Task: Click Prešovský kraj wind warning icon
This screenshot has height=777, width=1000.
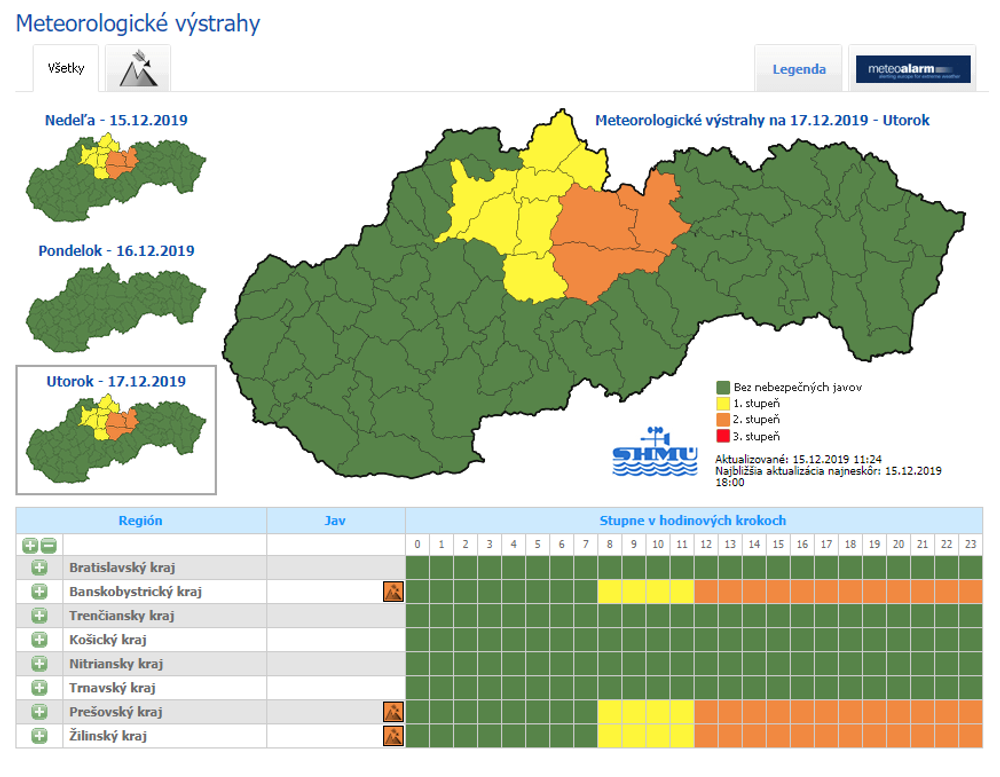Action: point(393,712)
